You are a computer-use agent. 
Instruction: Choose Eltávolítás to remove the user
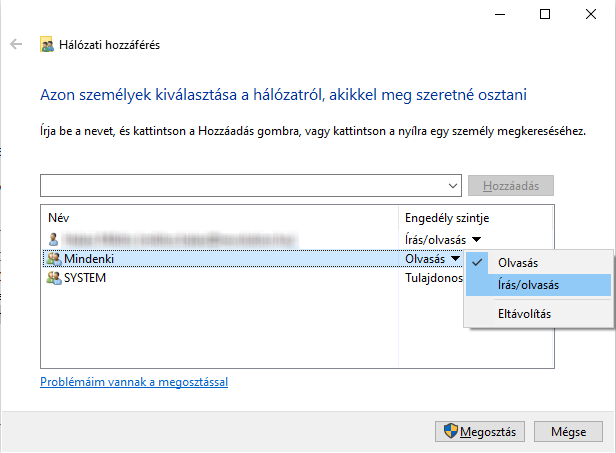point(538,314)
